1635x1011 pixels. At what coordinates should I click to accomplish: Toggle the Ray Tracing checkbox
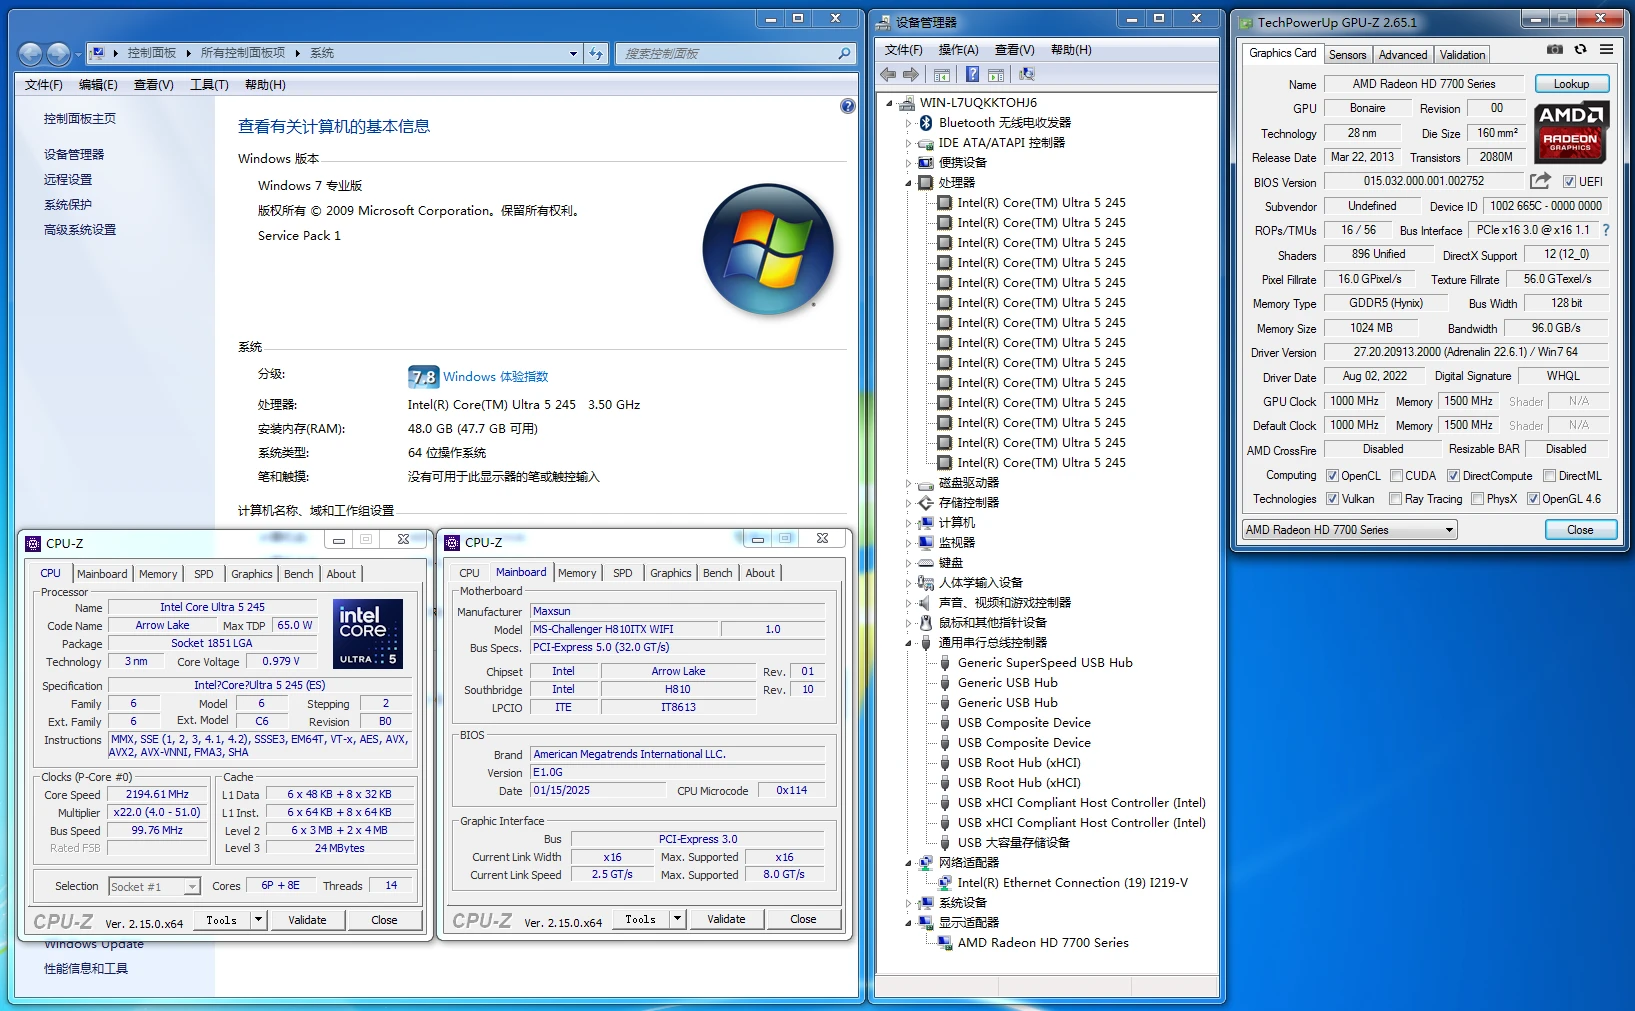pyautogui.click(x=1396, y=499)
